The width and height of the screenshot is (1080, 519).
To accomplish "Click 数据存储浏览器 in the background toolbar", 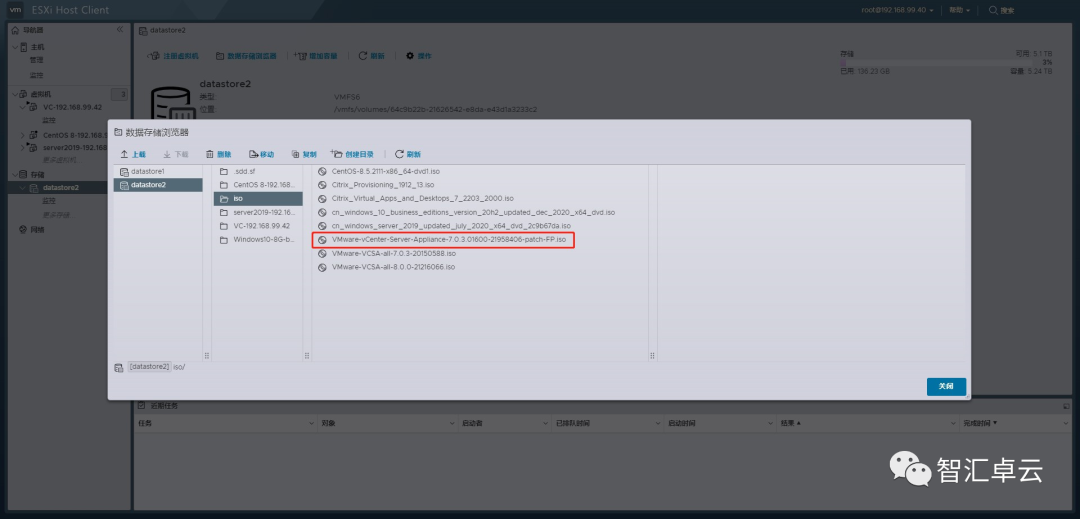I will point(247,56).
